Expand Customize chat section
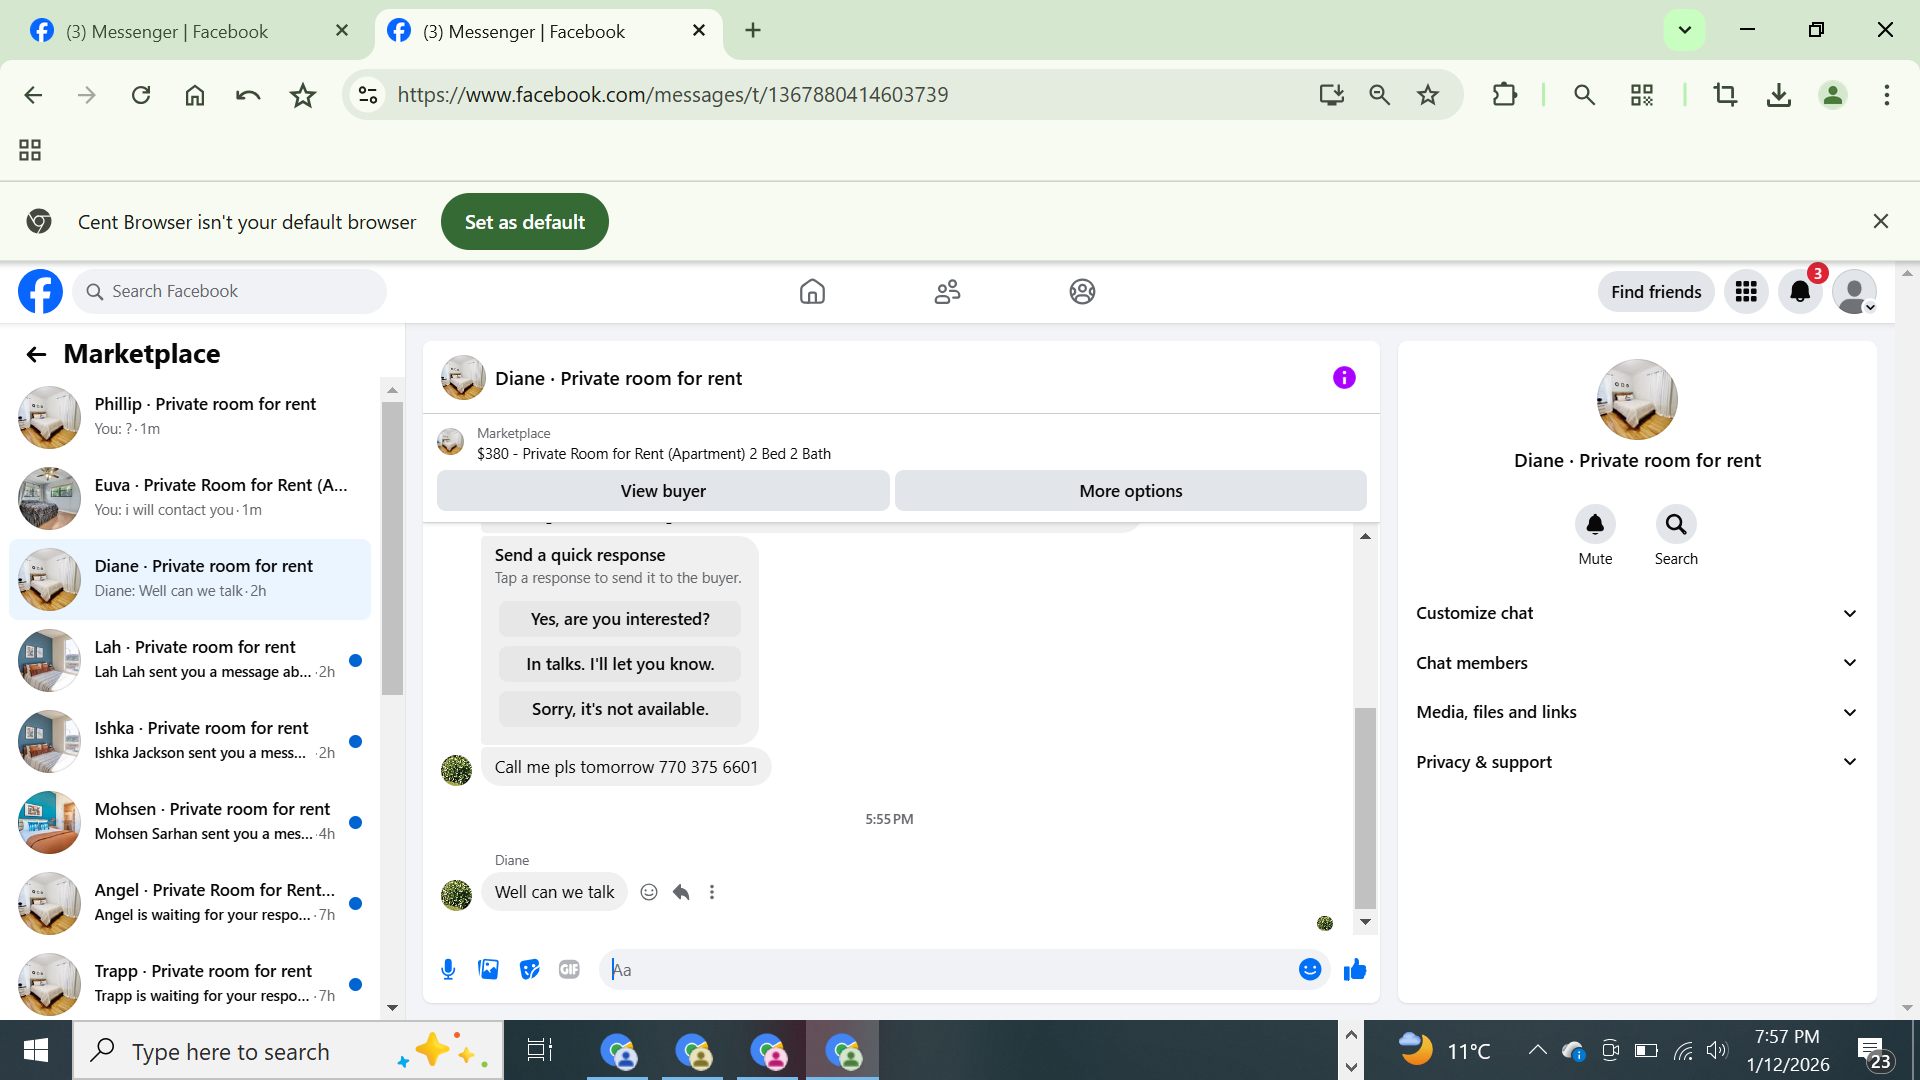The width and height of the screenshot is (1920, 1080). tap(1636, 613)
